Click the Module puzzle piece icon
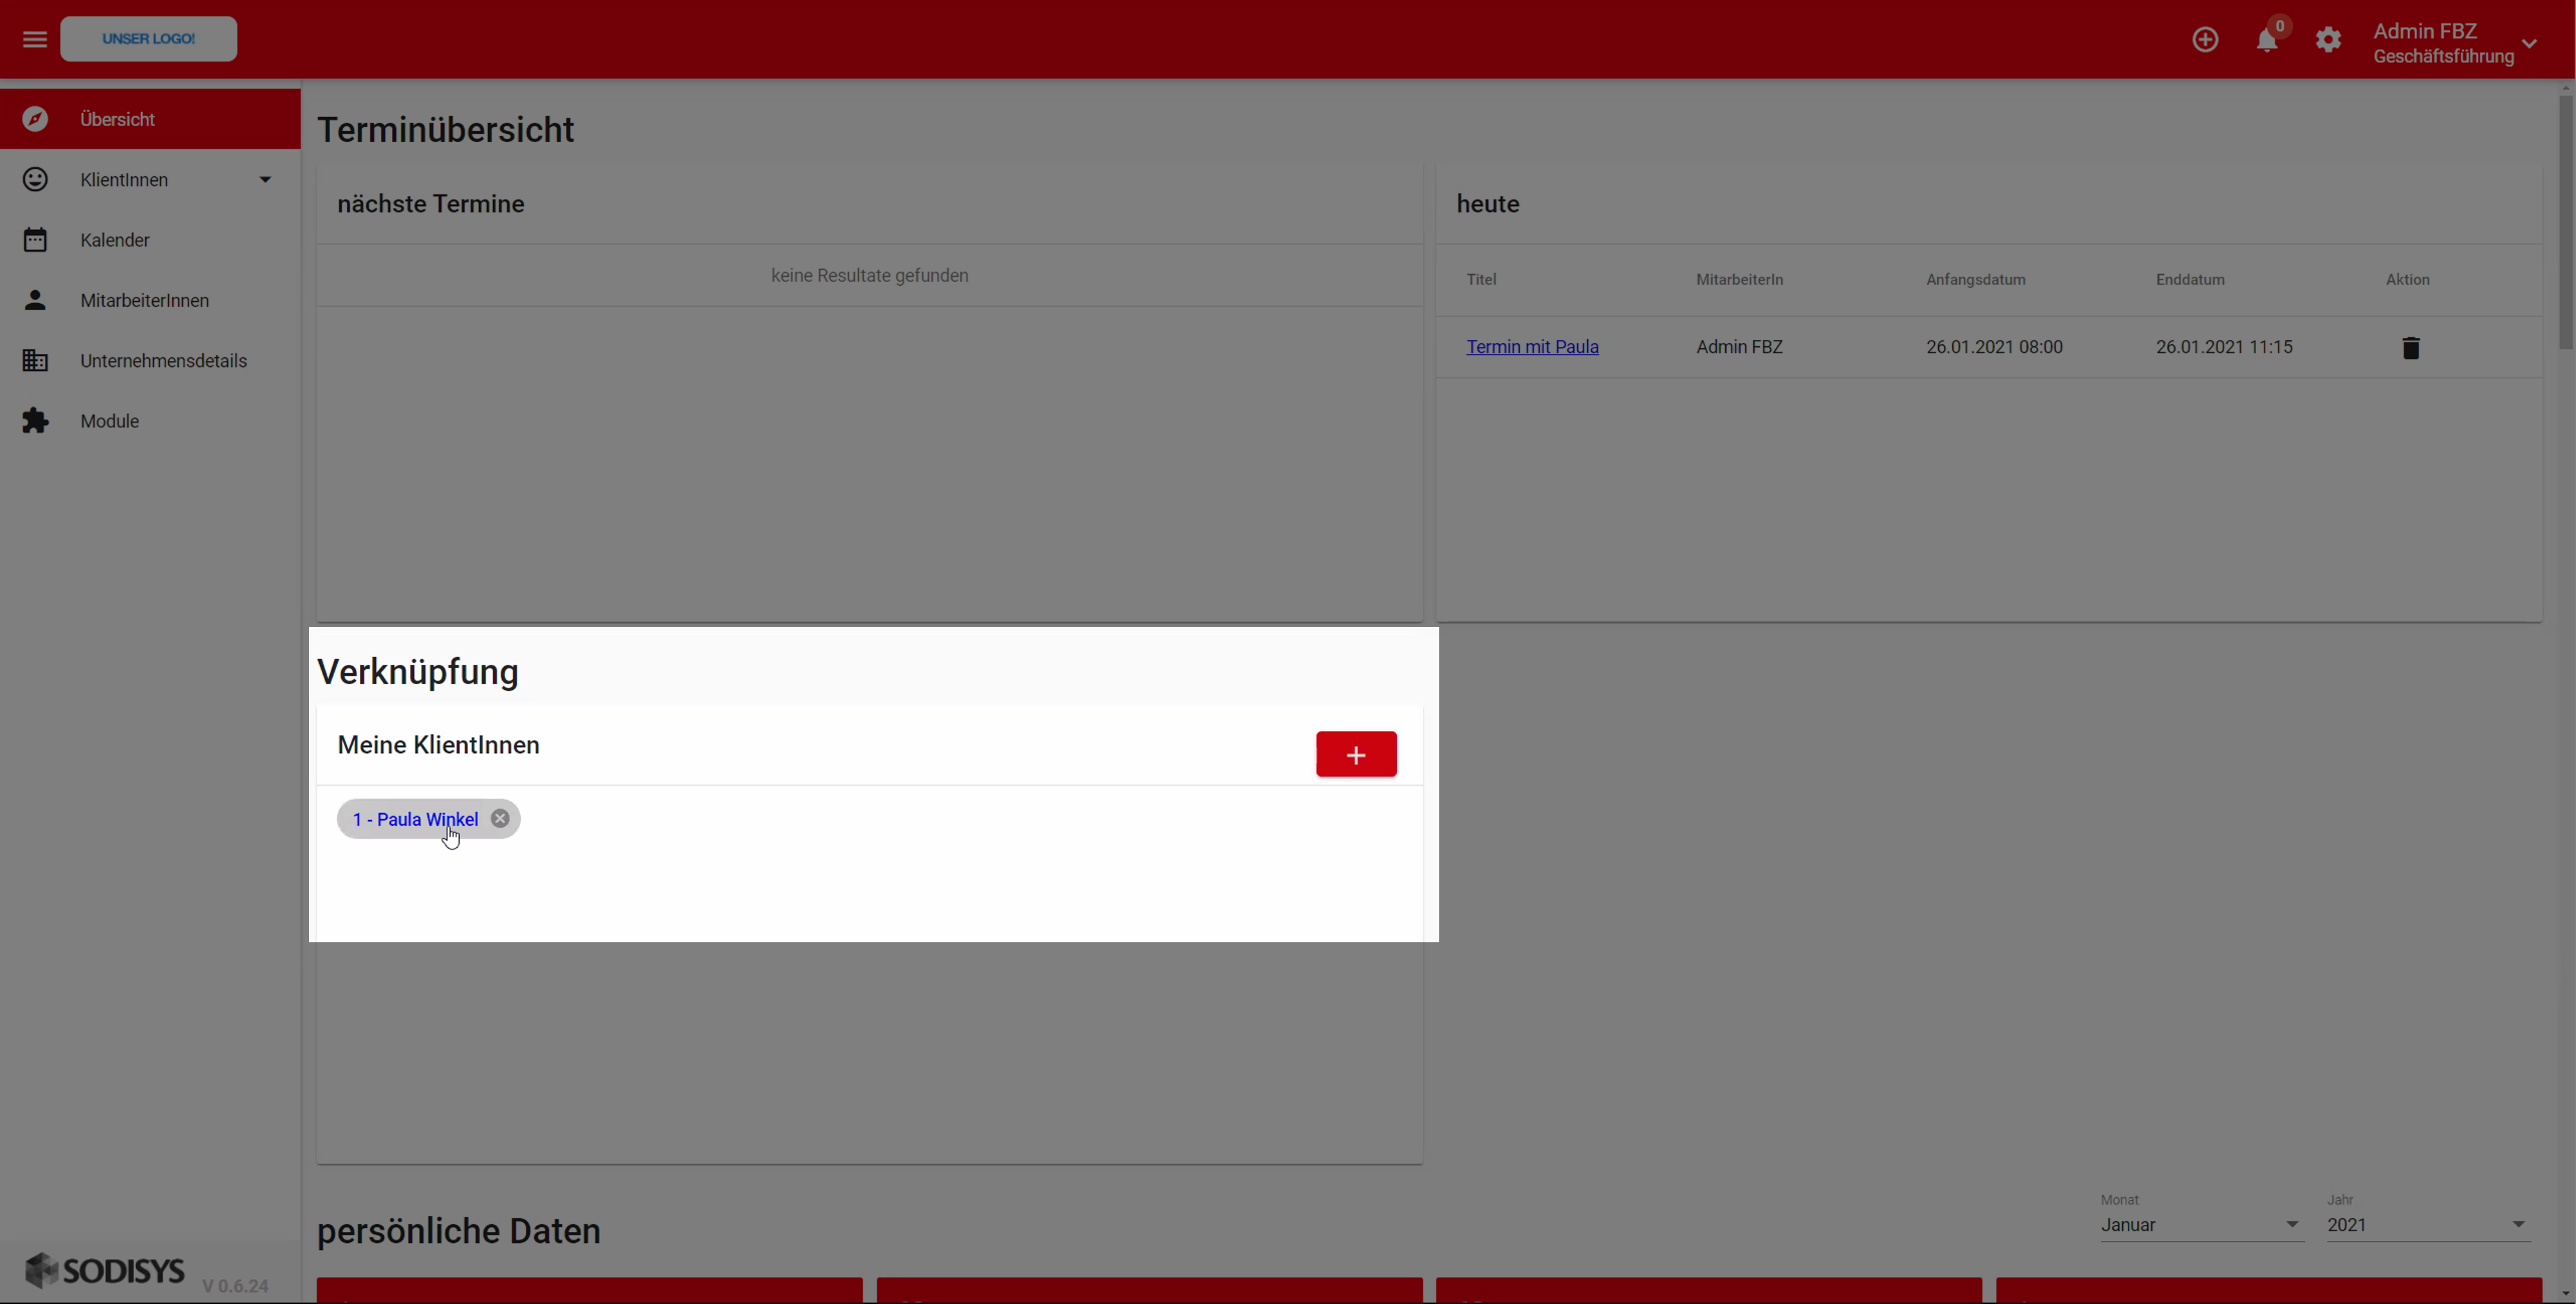 (35, 421)
